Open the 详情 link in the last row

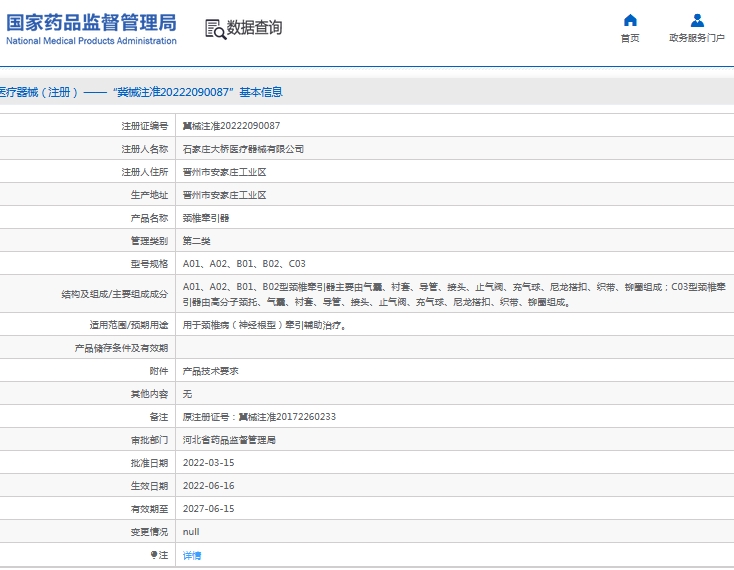coord(192,555)
